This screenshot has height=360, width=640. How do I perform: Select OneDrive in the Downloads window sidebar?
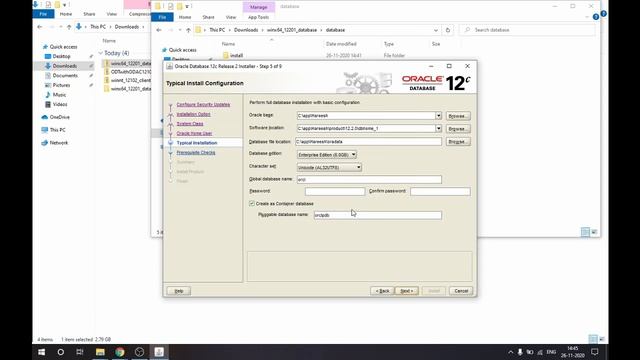59,117
